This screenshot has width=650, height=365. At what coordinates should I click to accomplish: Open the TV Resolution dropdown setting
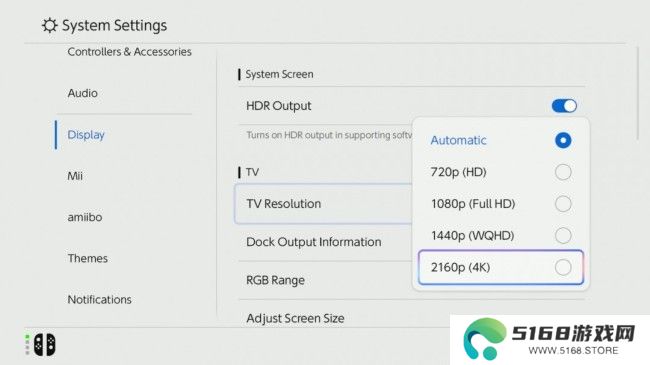coord(323,204)
